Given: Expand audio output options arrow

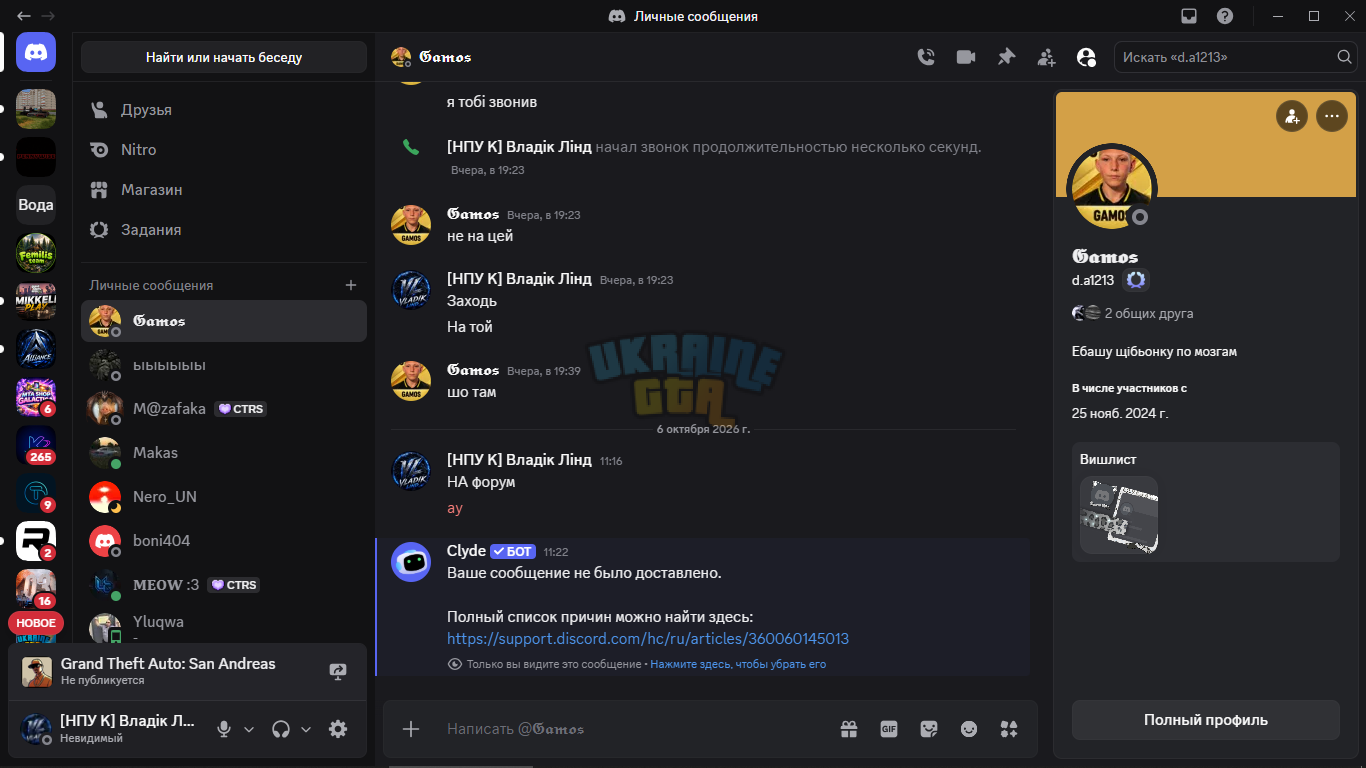Looking at the screenshot, I should 306,729.
